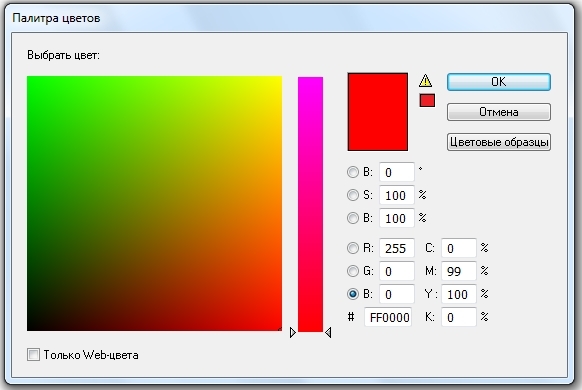
Task: Select the brightness B percent radio button
Action: (x=353, y=218)
